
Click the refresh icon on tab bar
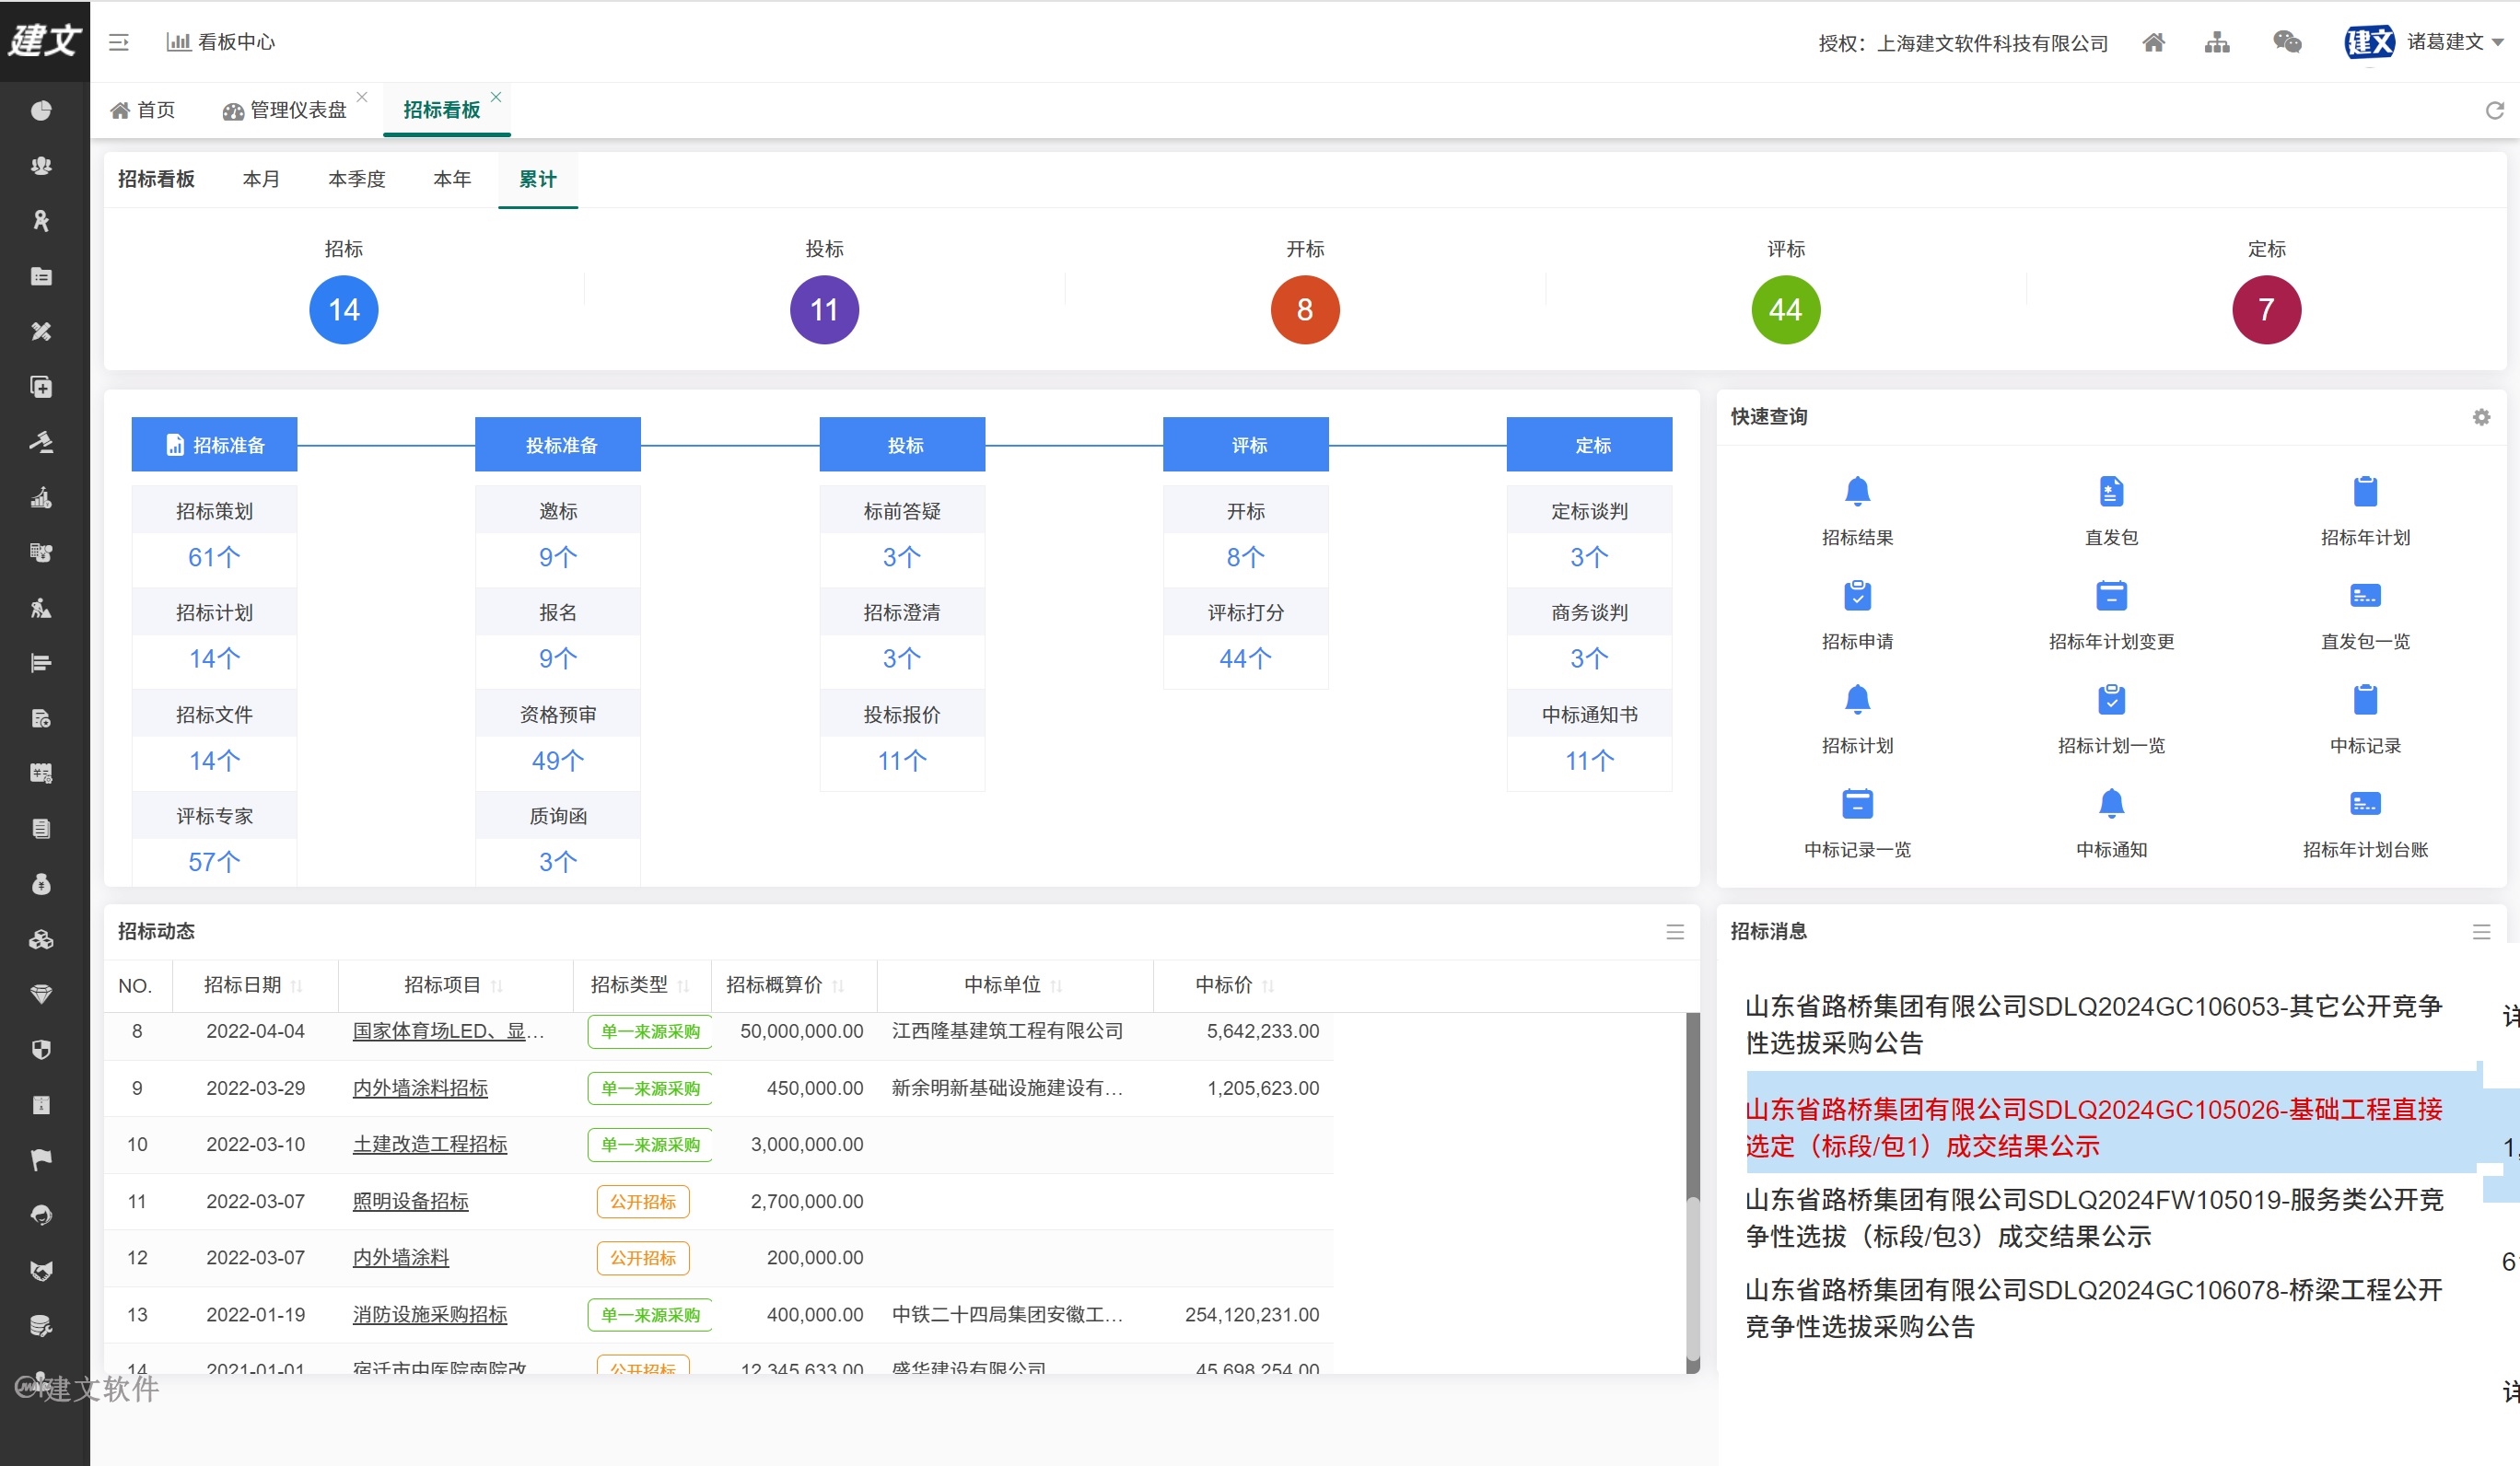pos(2494,110)
